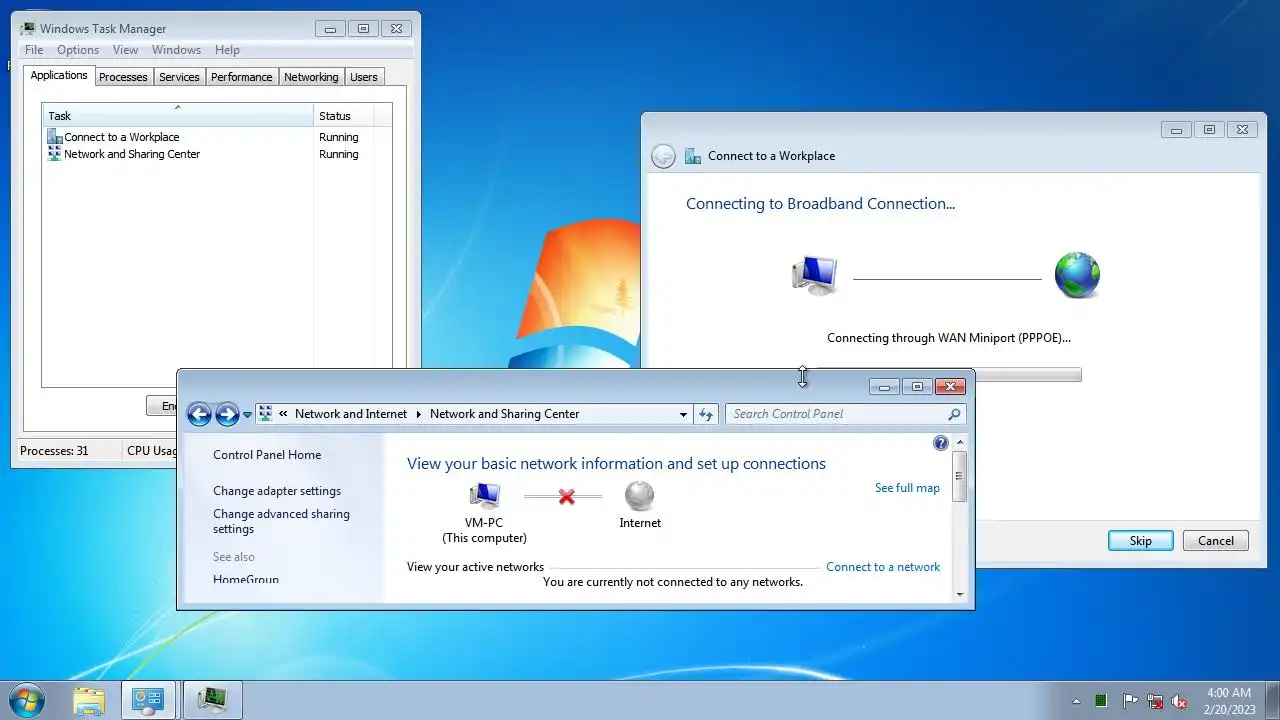Image resolution: width=1280 pixels, height=720 pixels.
Task: Open the Action Center flag icon
Action: point(1130,701)
